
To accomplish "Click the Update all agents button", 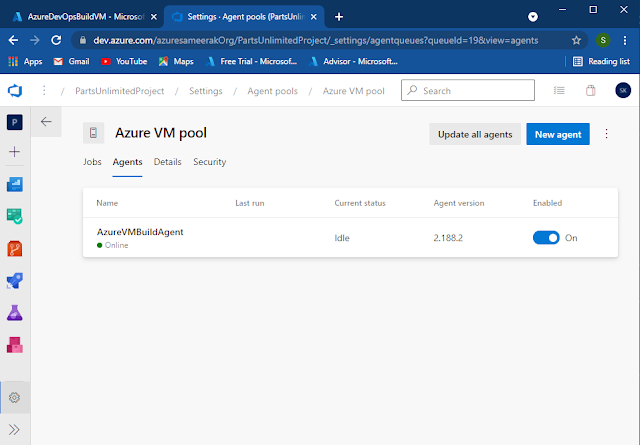I will (475, 134).
